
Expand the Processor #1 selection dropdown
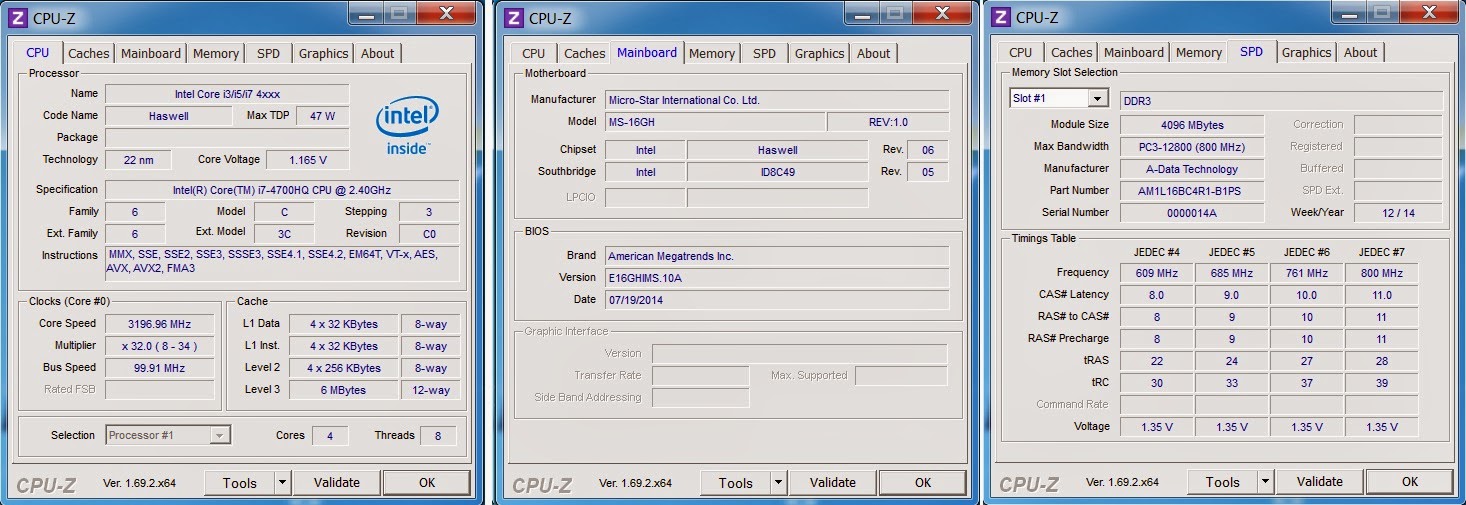point(219,435)
